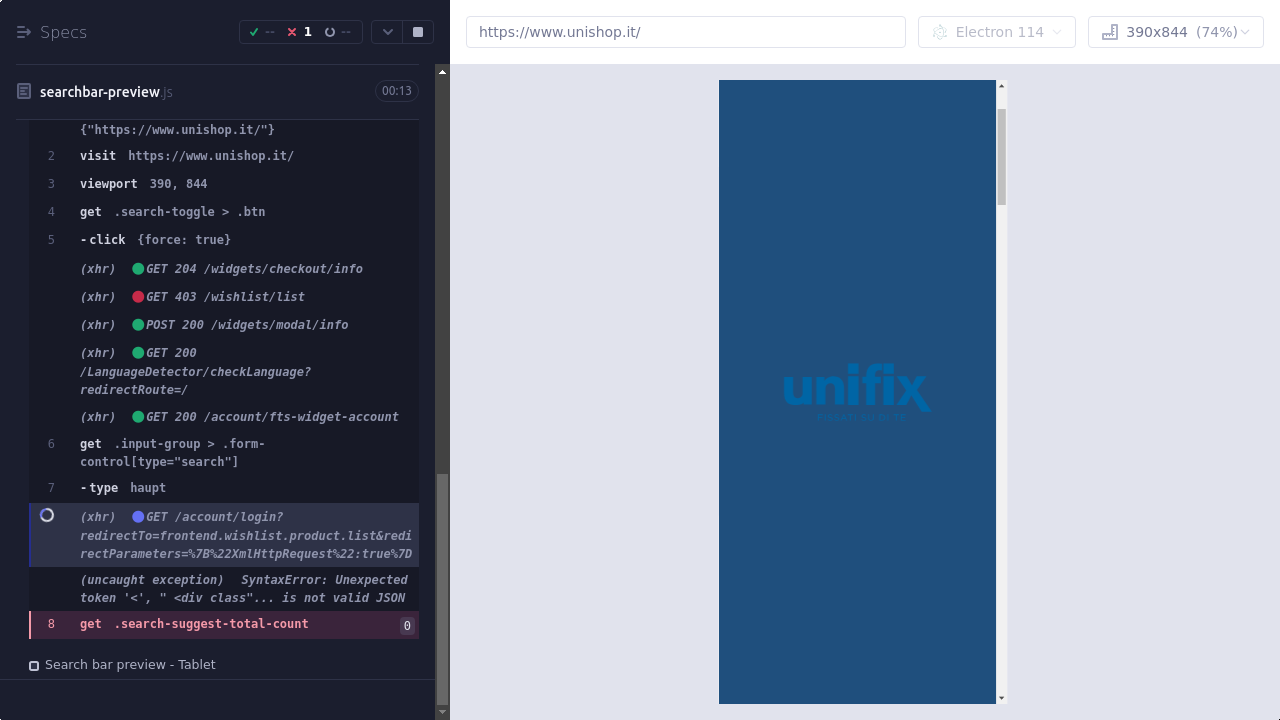This screenshot has height=720, width=1280.
Task: Click the green passed tests checkmark
Action: (254, 32)
